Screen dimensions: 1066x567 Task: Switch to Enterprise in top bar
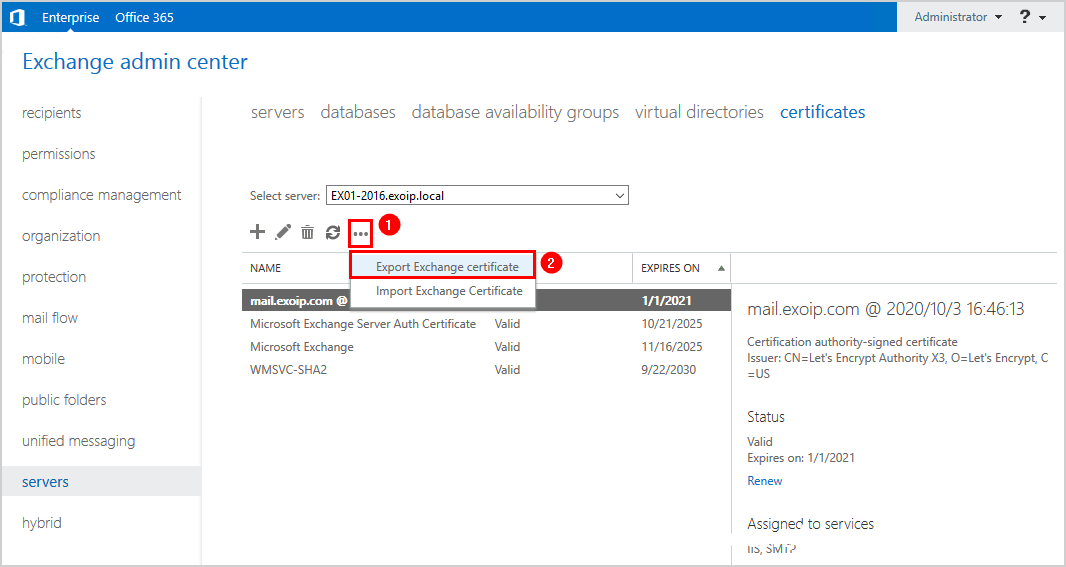click(x=71, y=17)
